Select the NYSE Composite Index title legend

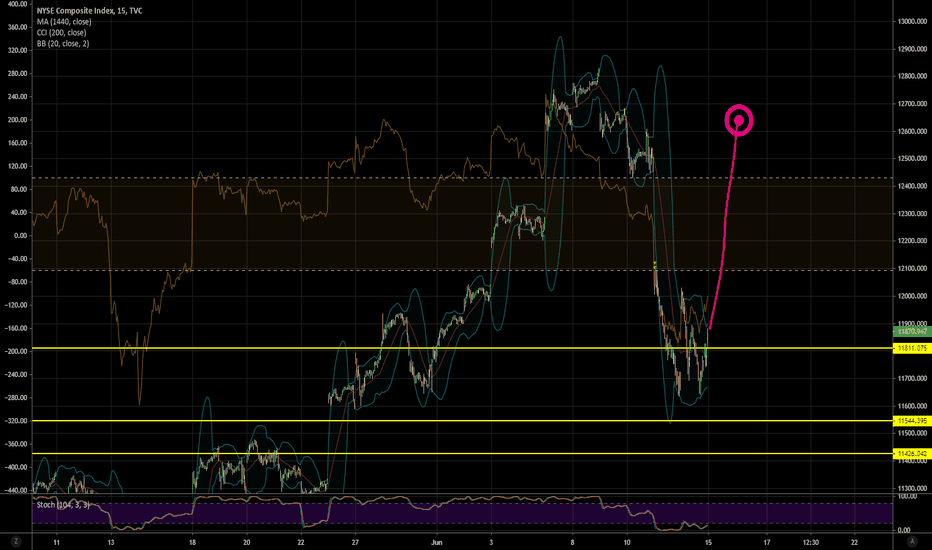[x=89, y=11]
